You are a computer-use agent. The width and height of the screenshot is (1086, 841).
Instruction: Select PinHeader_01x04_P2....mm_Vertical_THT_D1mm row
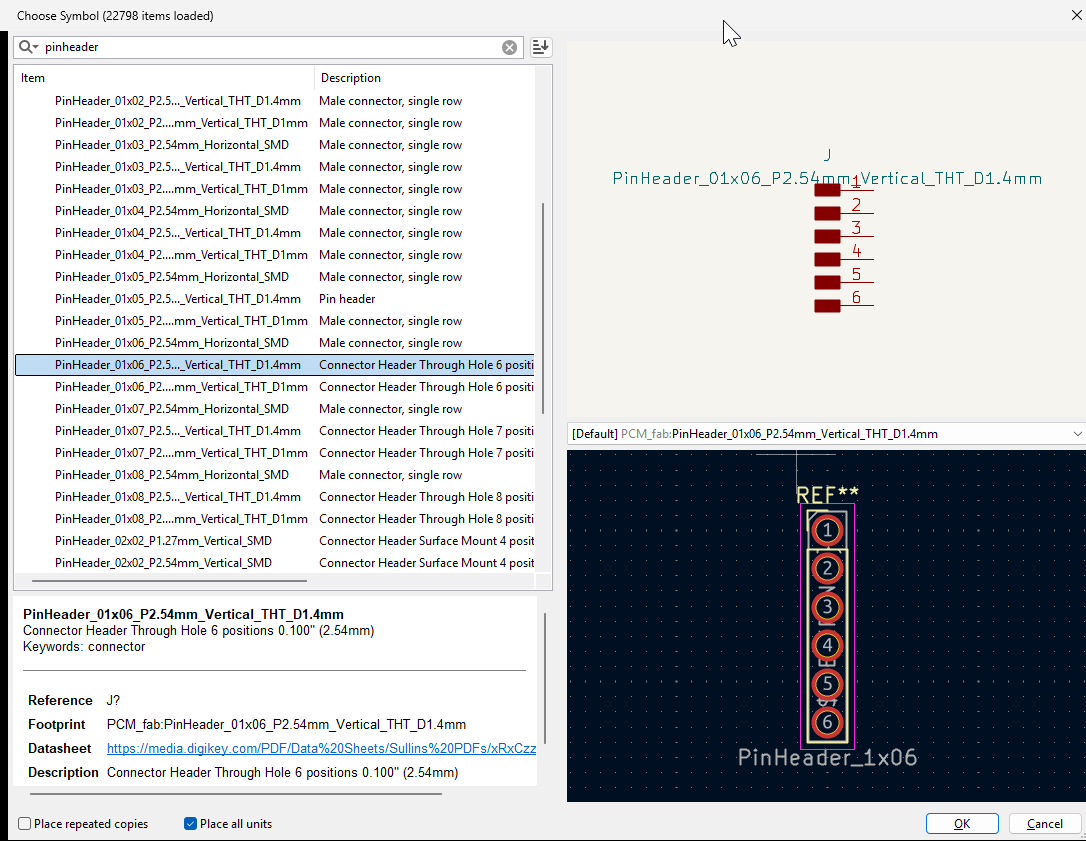pyautogui.click(x=274, y=255)
